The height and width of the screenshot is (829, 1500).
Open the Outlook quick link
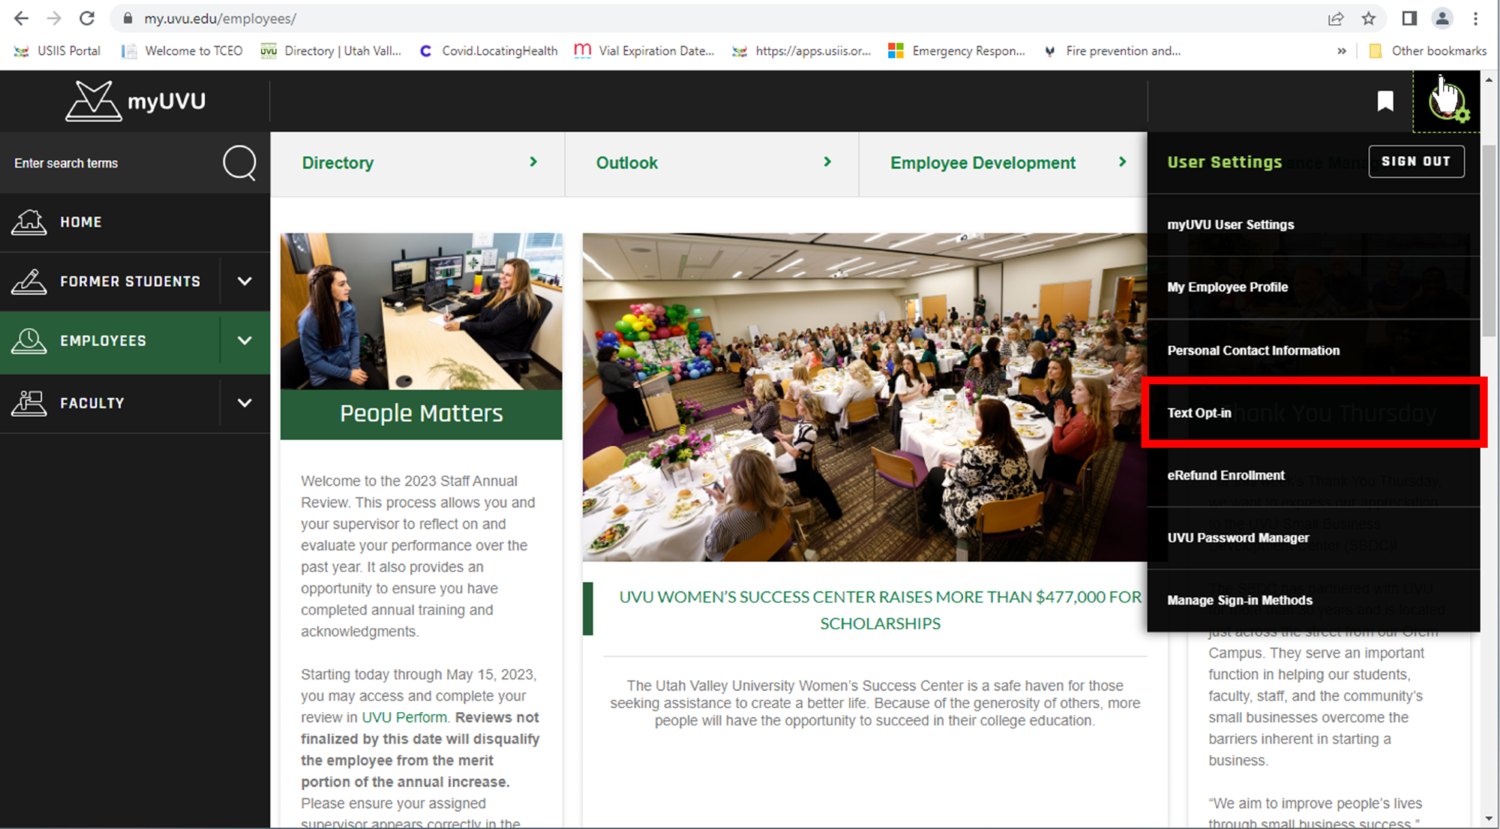coord(712,163)
